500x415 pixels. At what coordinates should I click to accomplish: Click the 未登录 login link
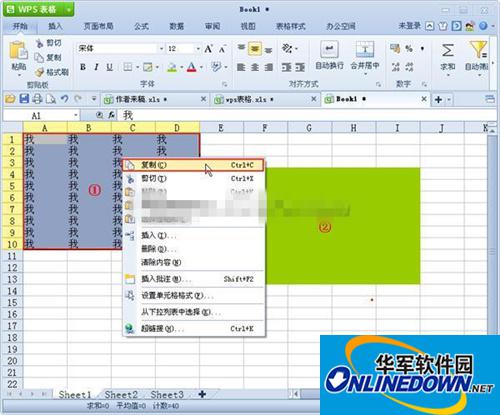point(409,26)
